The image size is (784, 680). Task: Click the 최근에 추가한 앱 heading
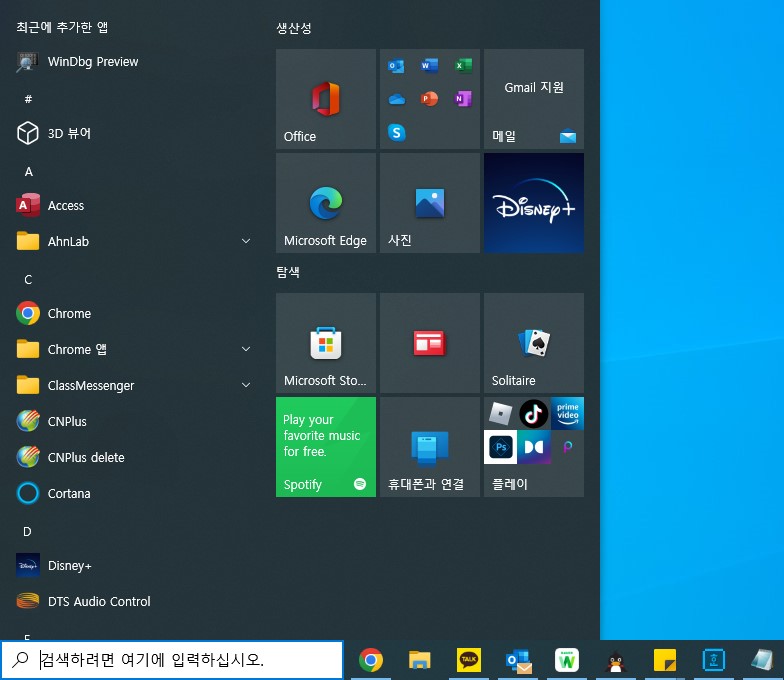click(62, 27)
